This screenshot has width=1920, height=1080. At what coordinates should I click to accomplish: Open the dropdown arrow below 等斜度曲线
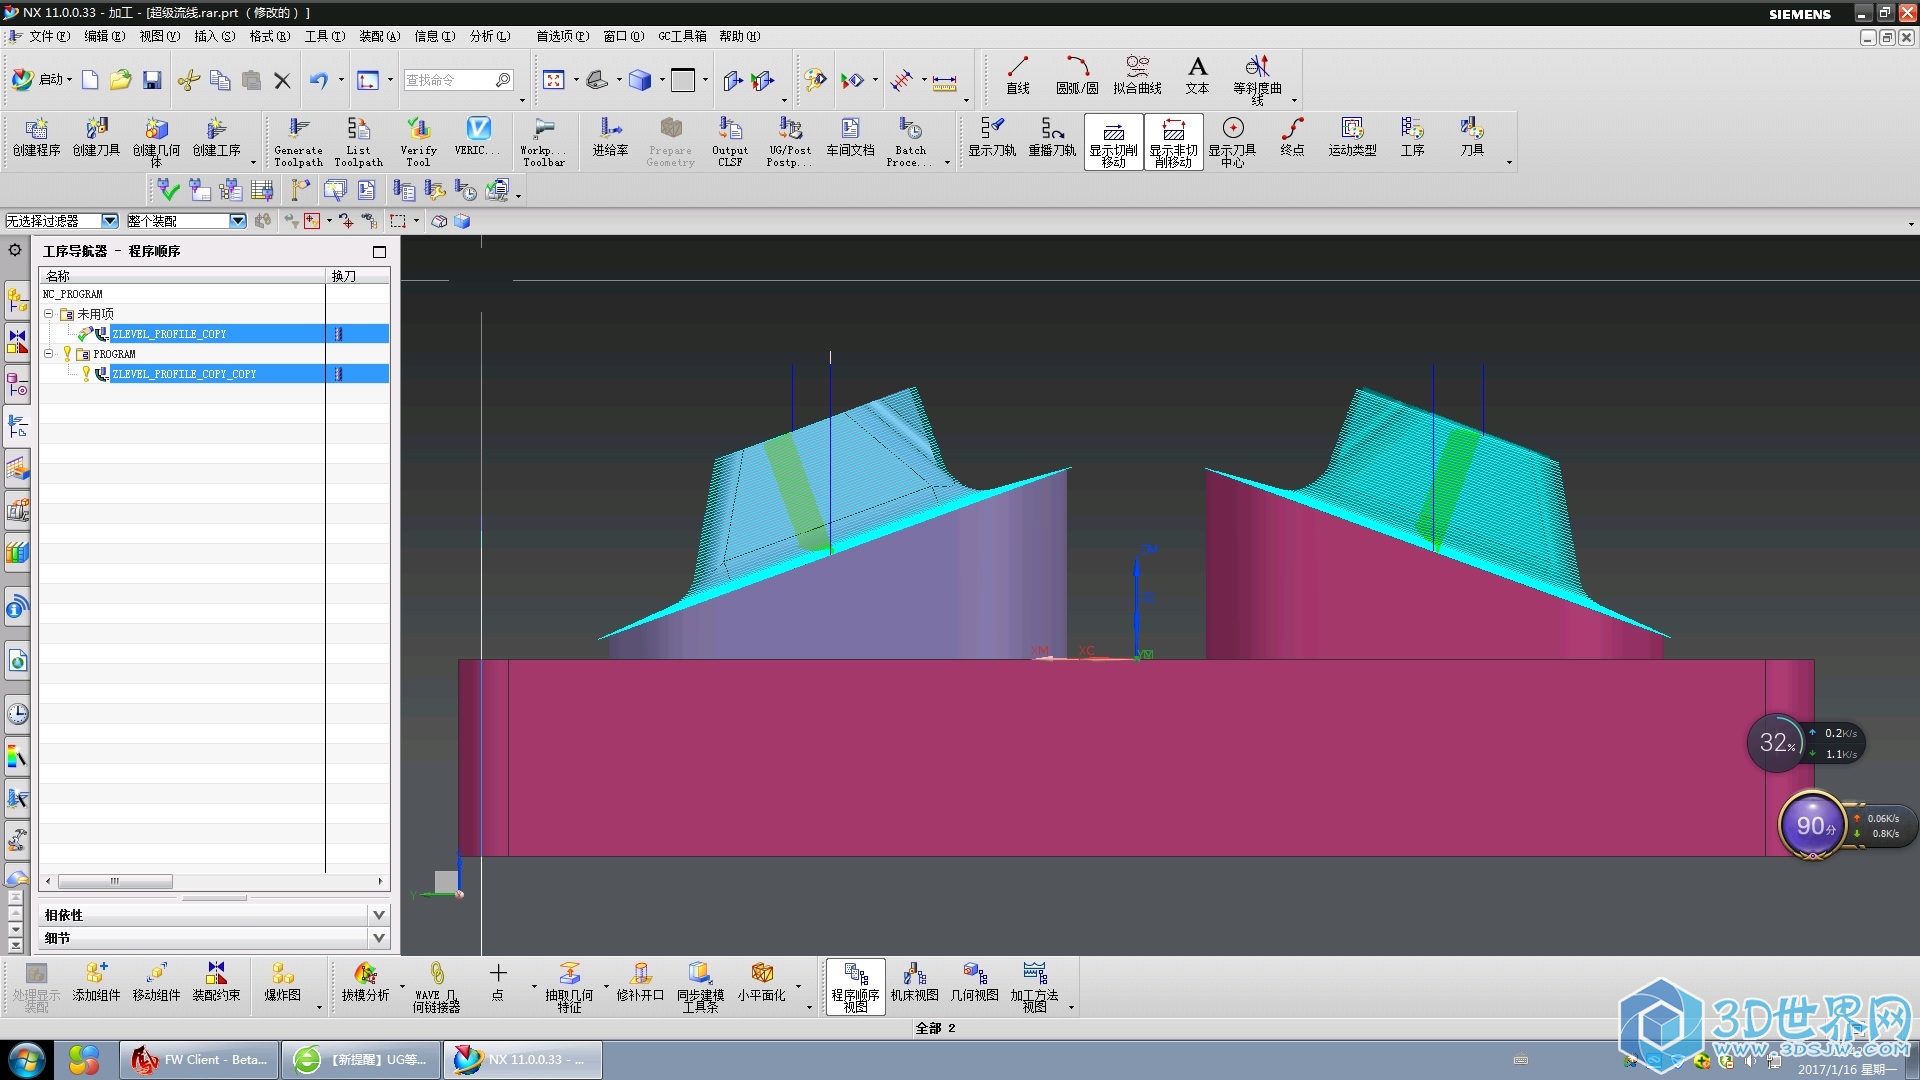pyautogui.click(x=1294, y=100)
